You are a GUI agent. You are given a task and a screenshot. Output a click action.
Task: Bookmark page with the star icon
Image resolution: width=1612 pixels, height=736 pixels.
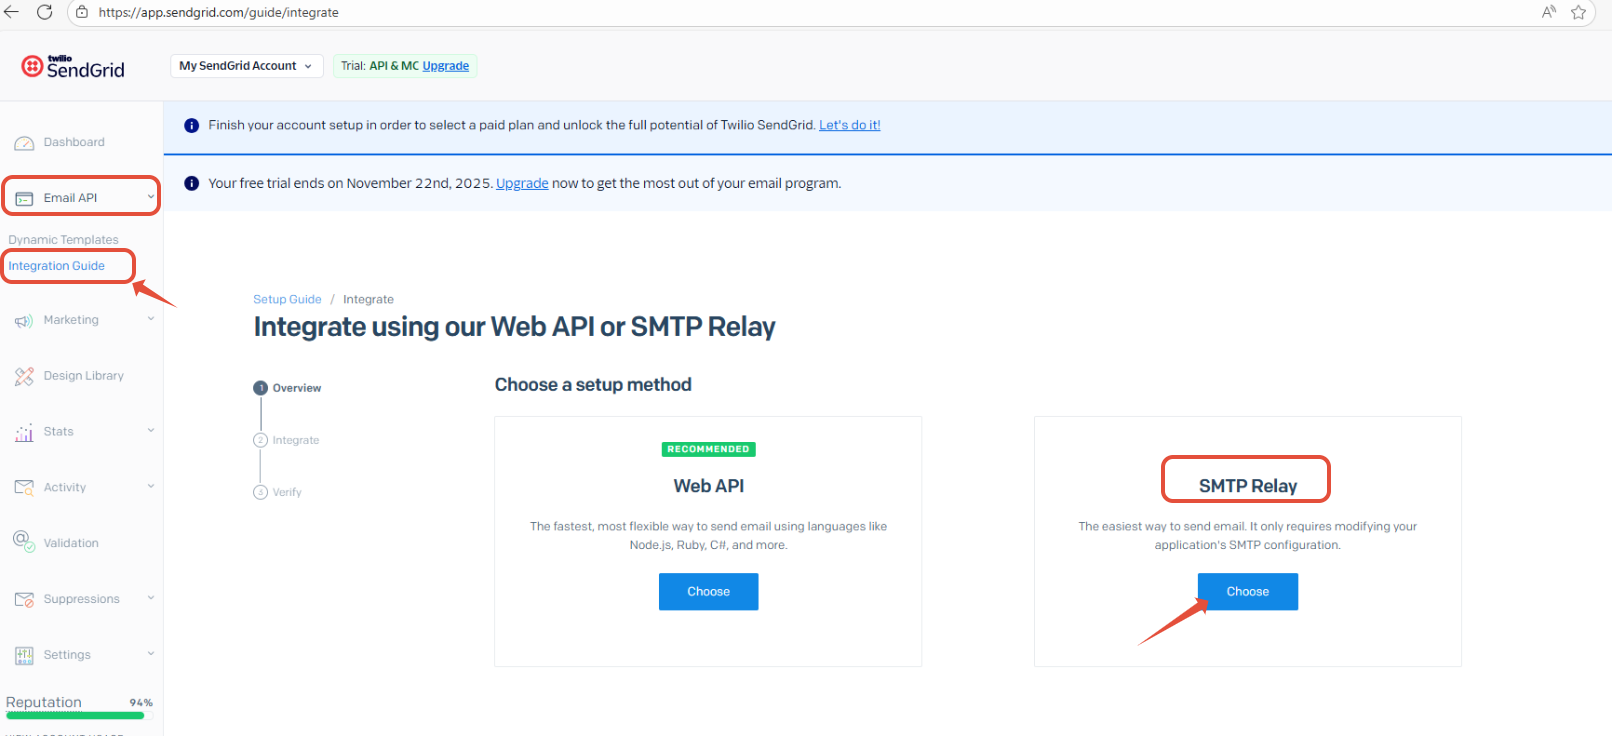[1579, 12]
